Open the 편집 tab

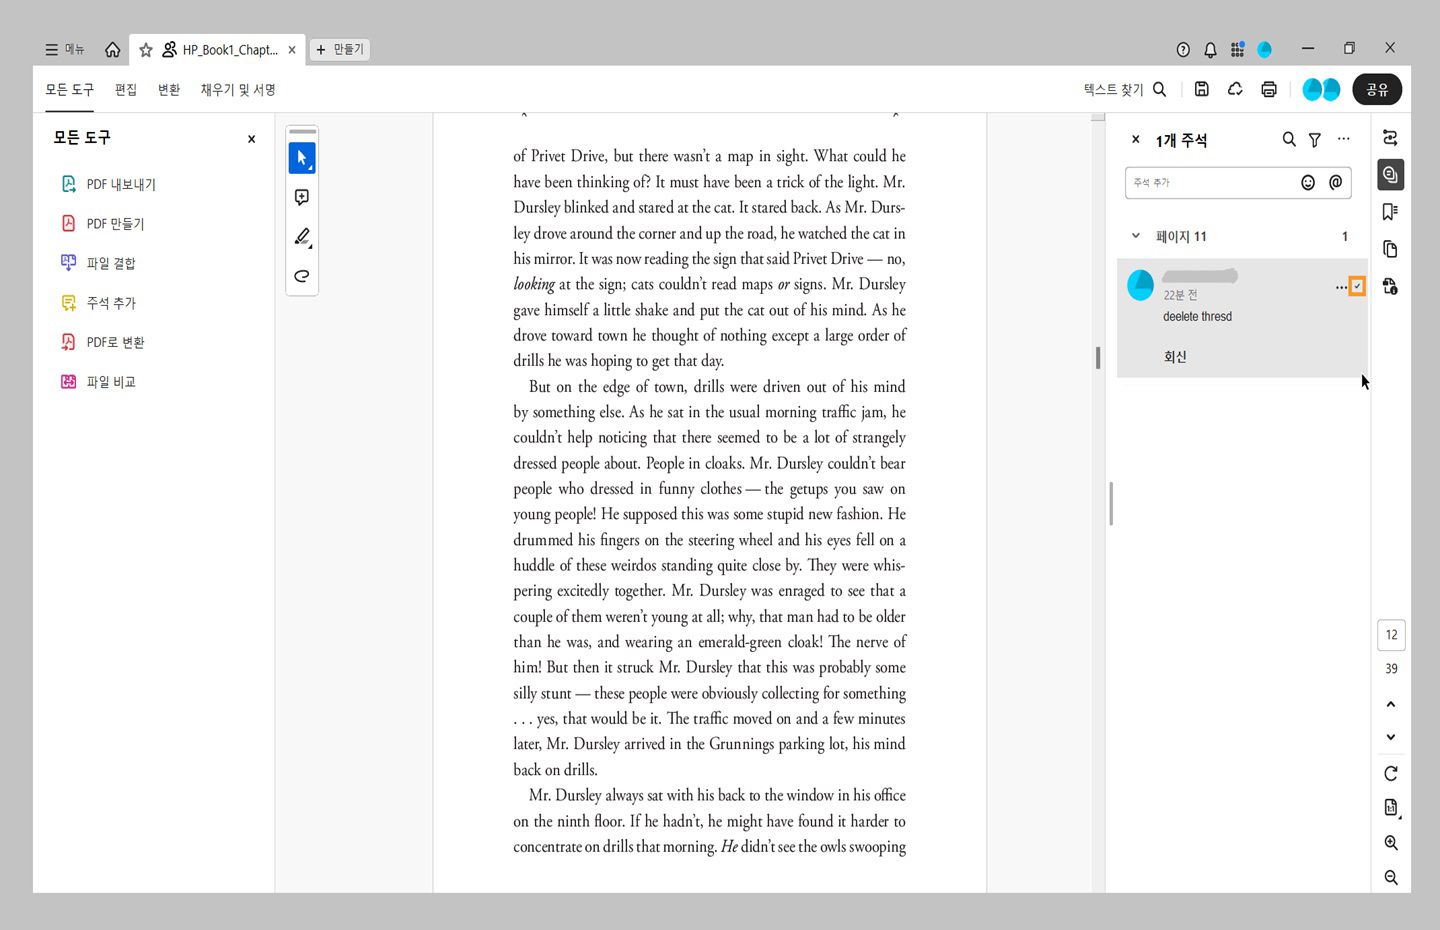(126, 89)
